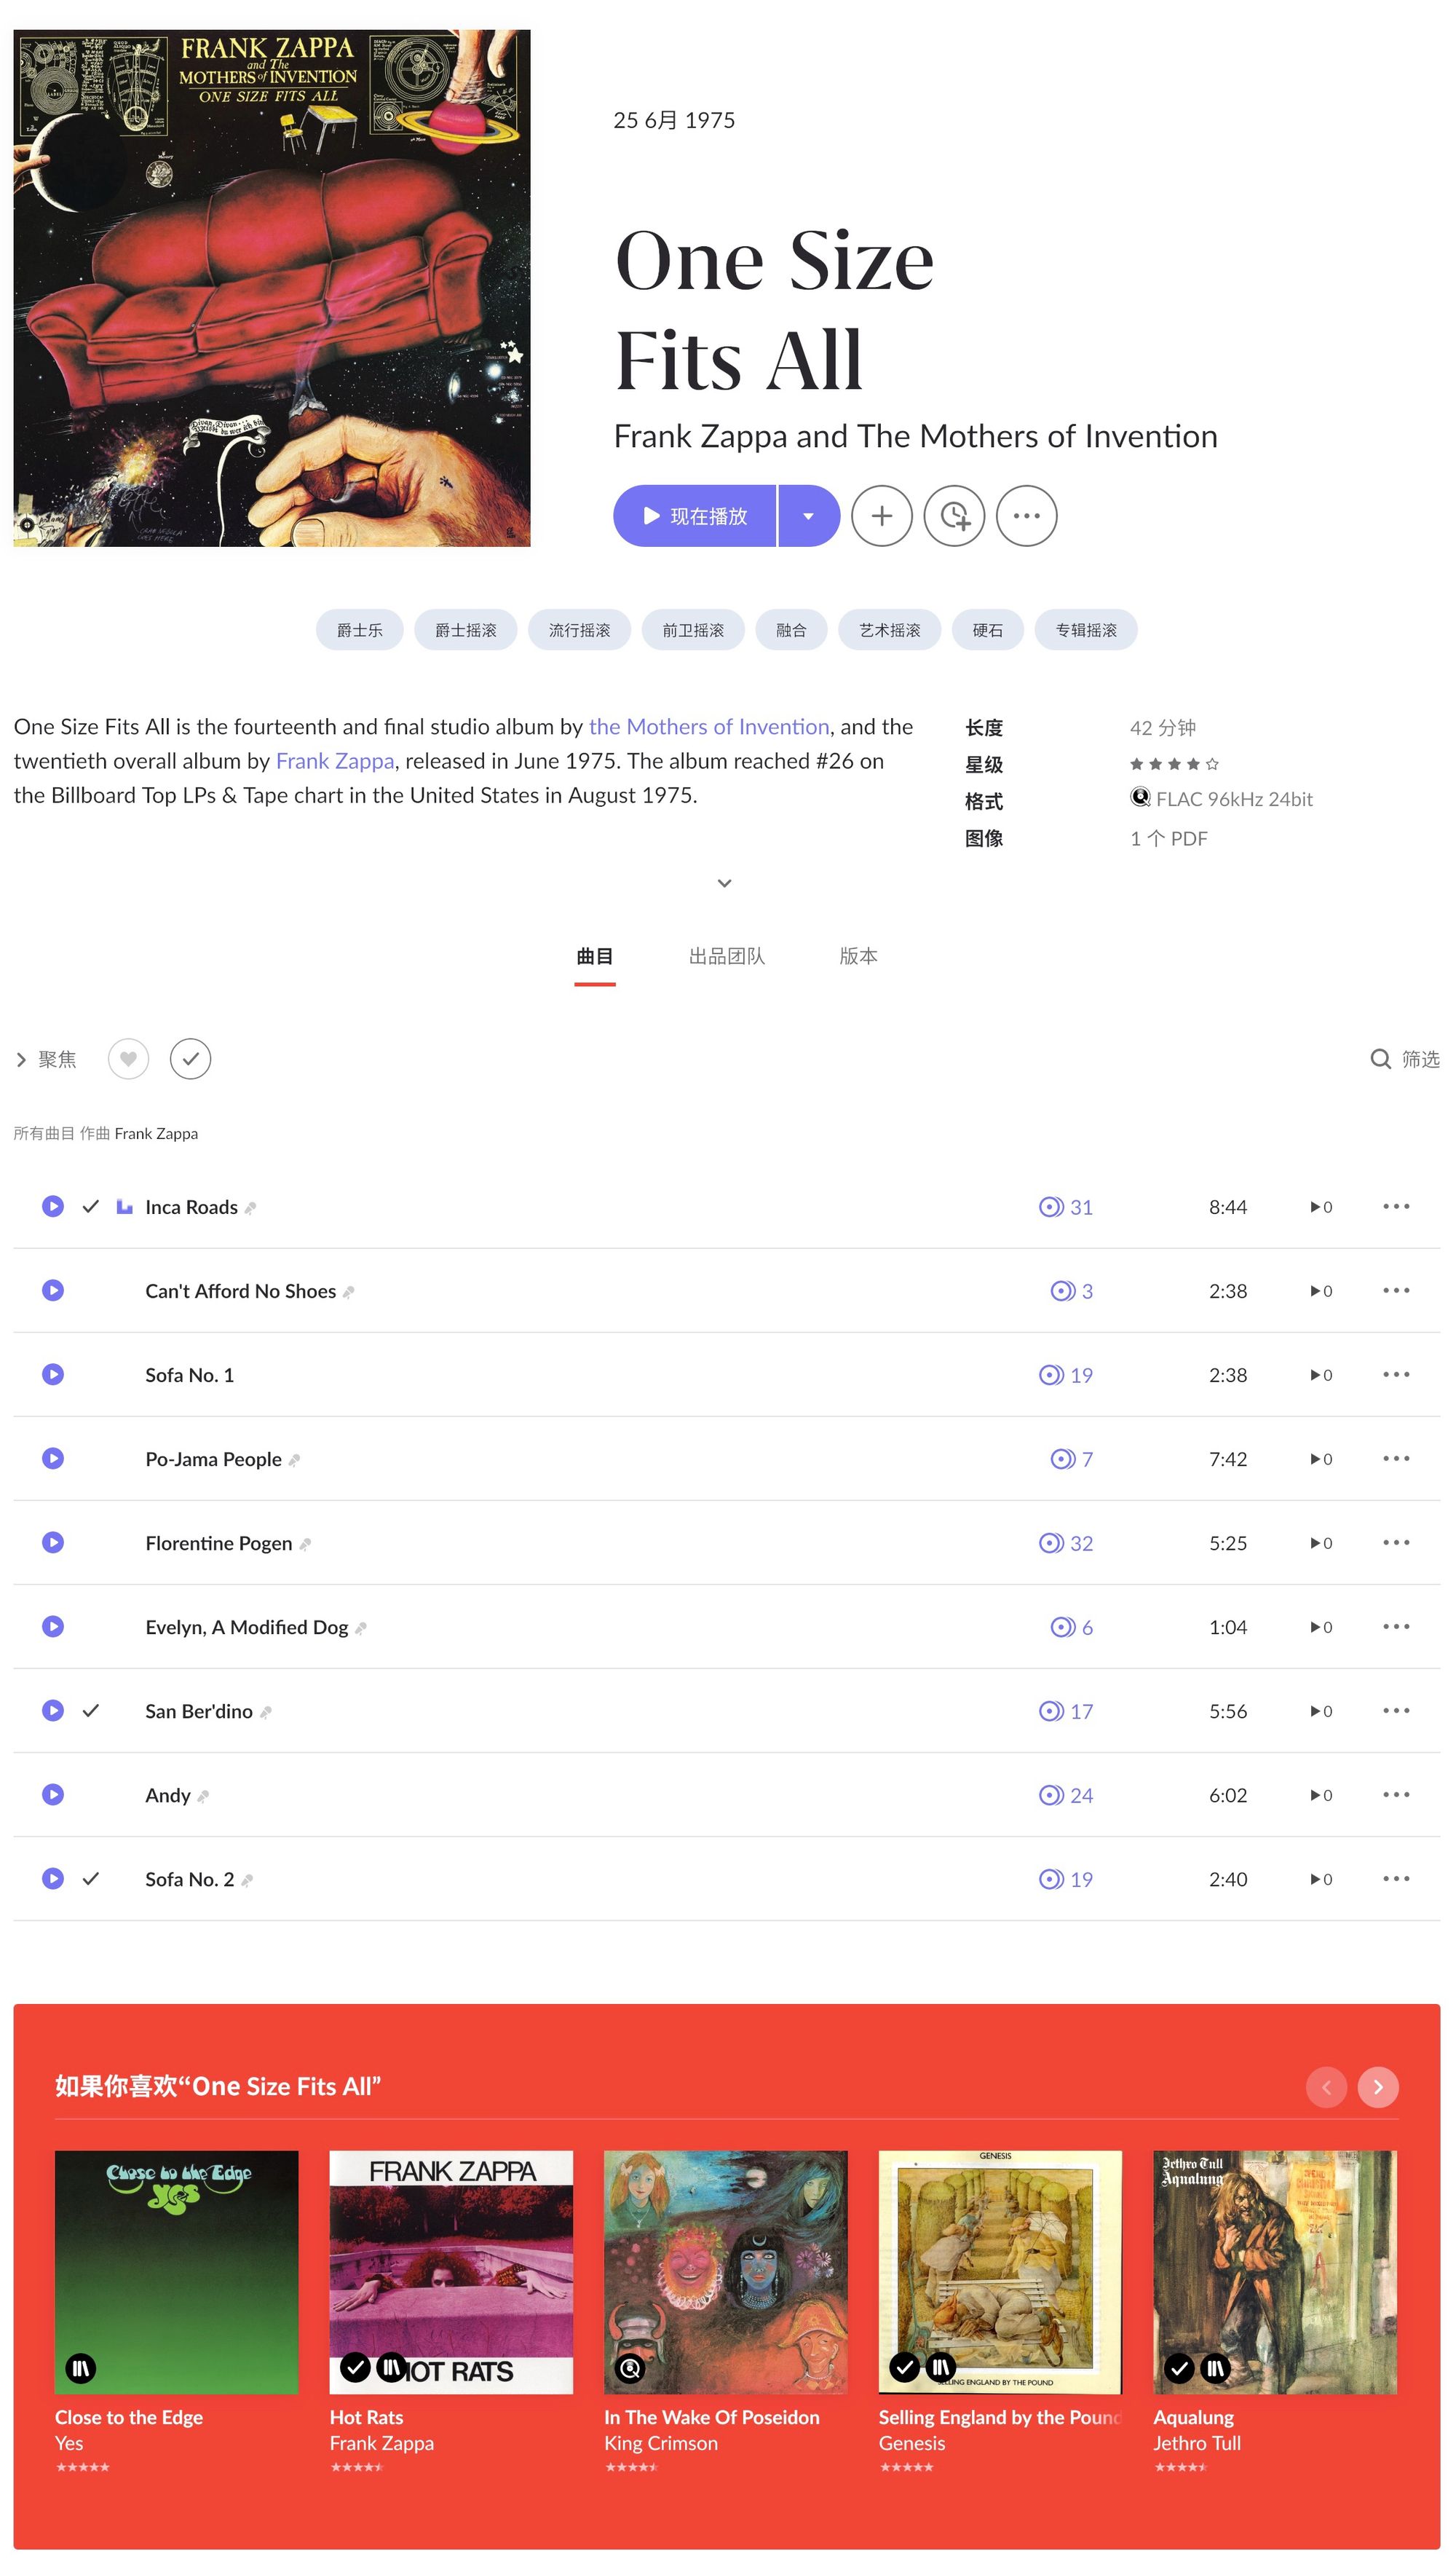Play Sofa No. 1 track

point(53,1374)
